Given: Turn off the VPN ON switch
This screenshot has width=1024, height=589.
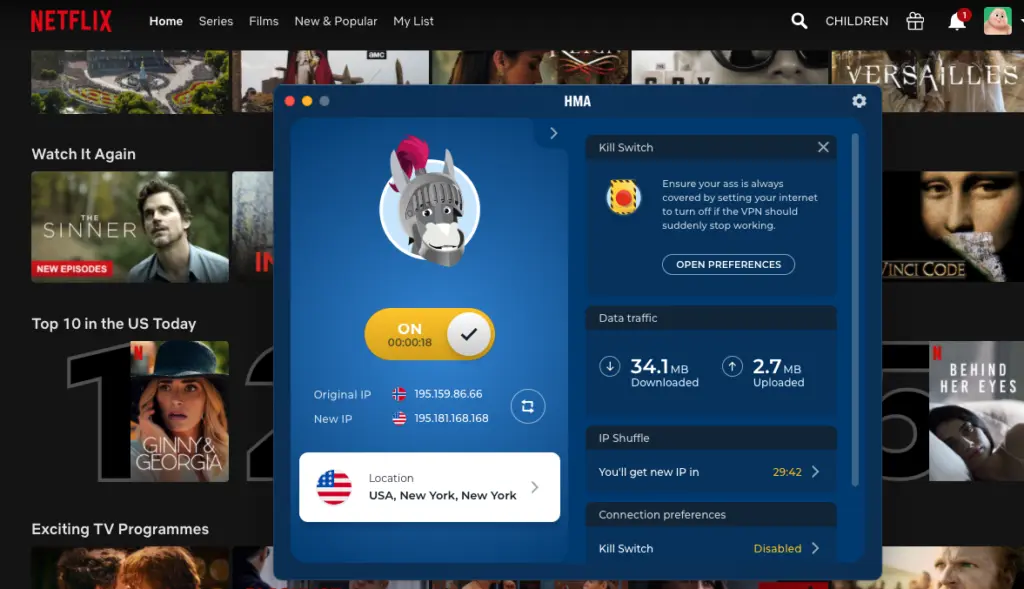Looking at the screenshot, I should point(429,334).
